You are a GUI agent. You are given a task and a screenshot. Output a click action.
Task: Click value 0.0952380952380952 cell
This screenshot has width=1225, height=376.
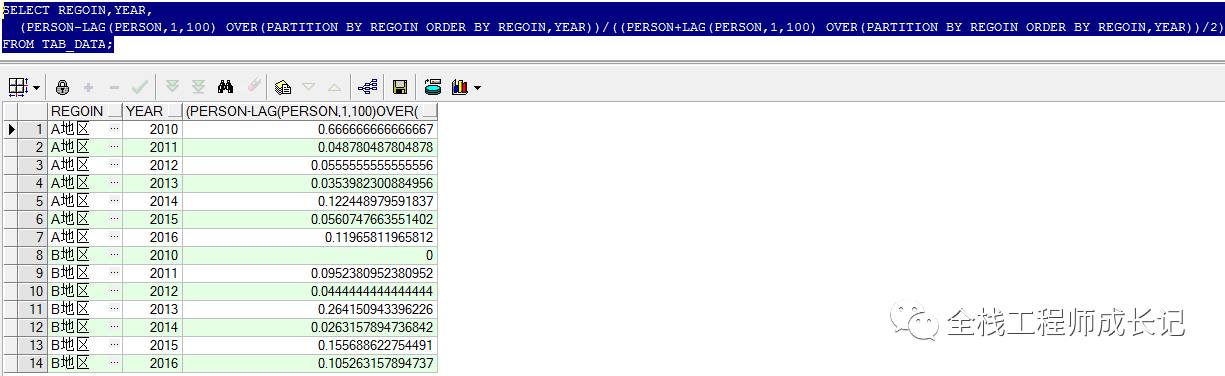[311, 273]
